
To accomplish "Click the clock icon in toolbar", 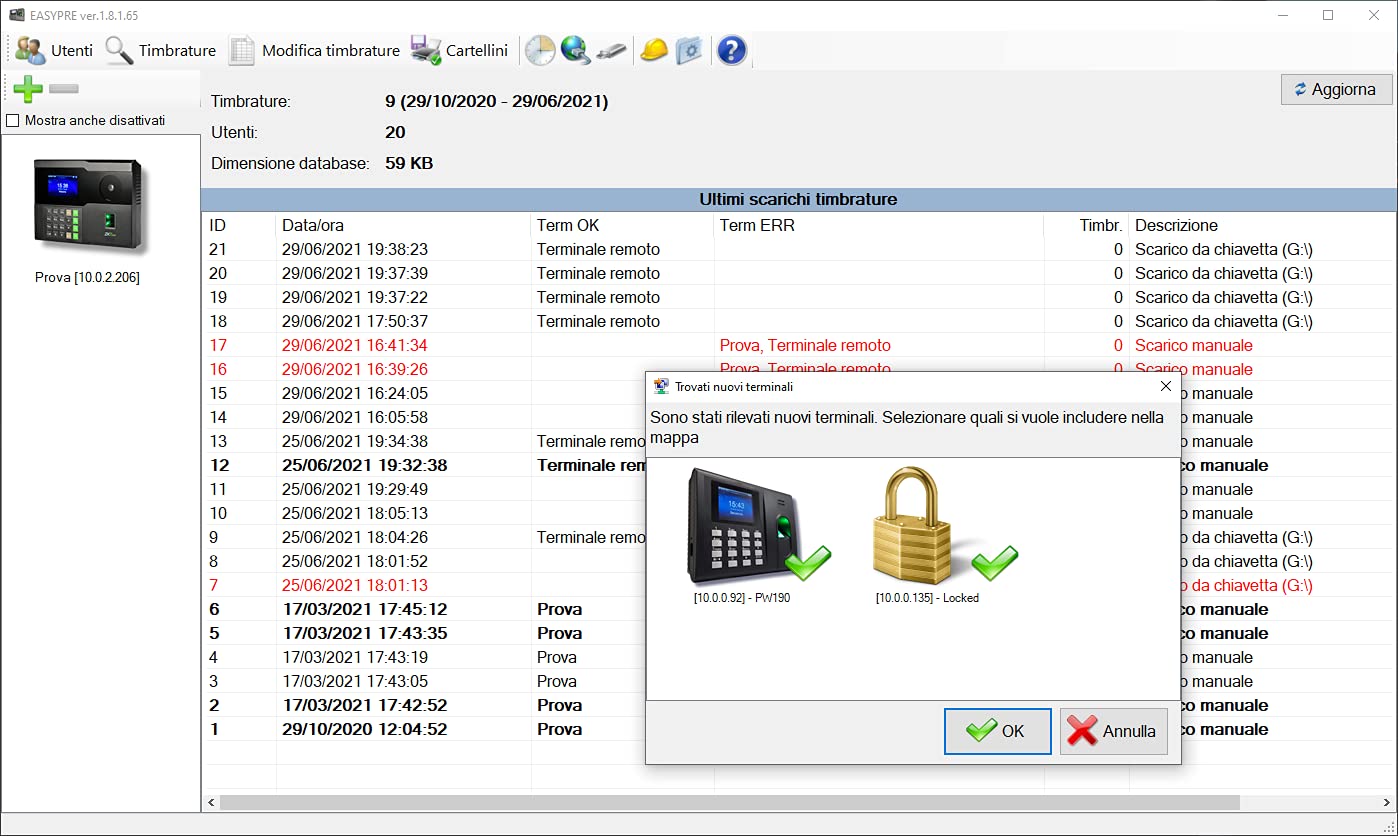I will tap(540, 50).
